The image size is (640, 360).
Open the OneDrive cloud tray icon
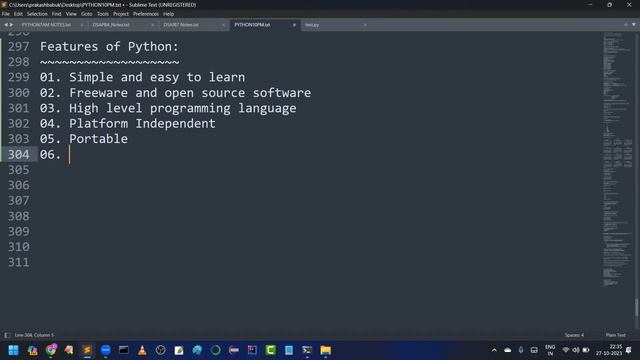pos(507,350)
